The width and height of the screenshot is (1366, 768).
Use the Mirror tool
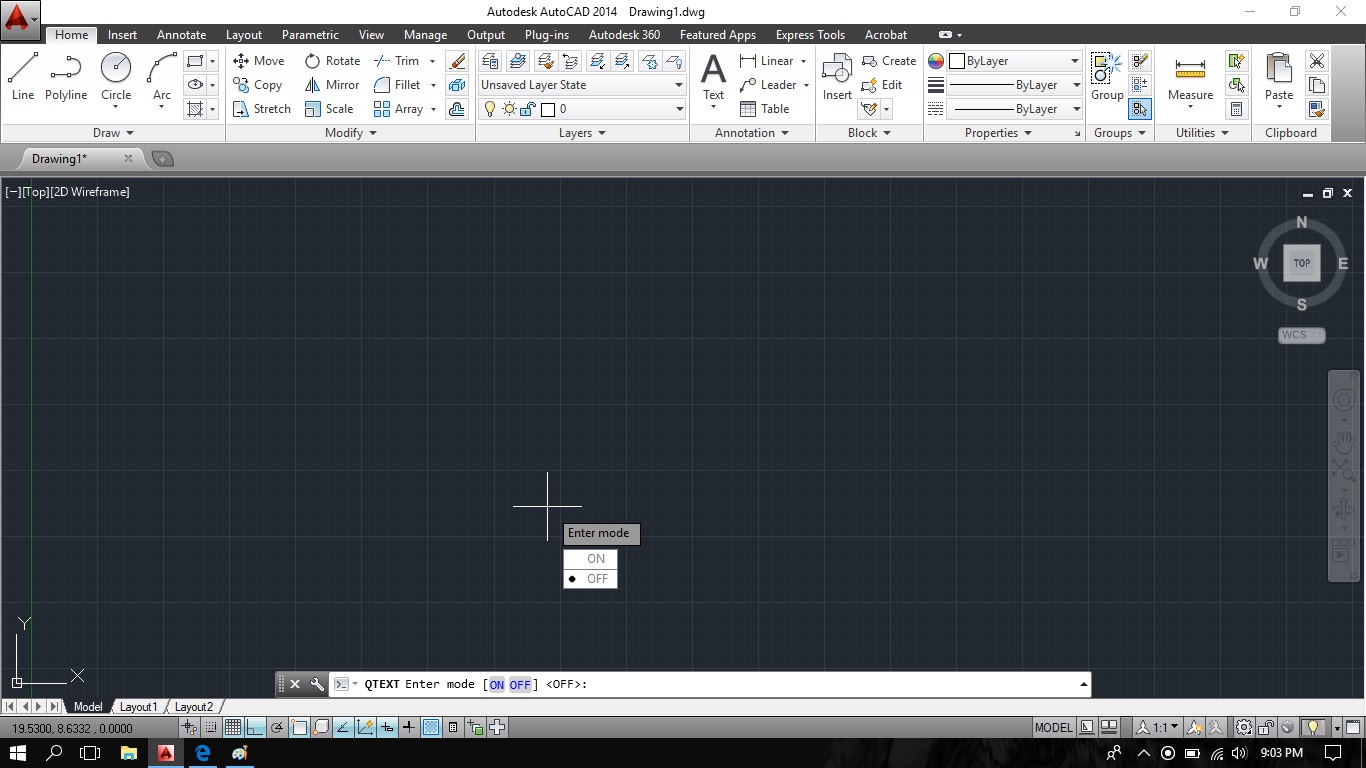[x=332, y=85]
